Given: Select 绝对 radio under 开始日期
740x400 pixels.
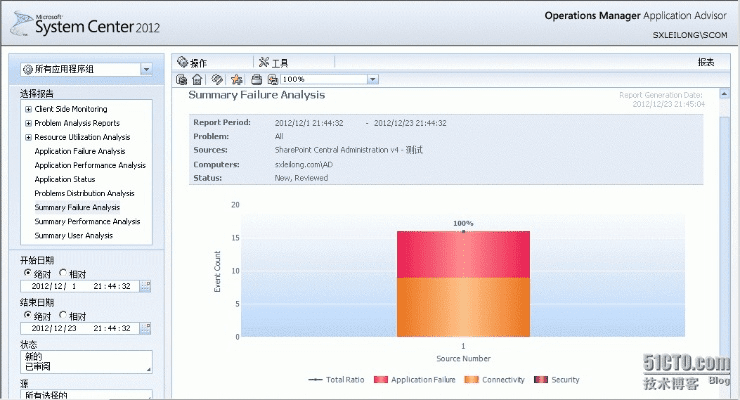Looking at the screenshot, I should (x=28, y=272).
